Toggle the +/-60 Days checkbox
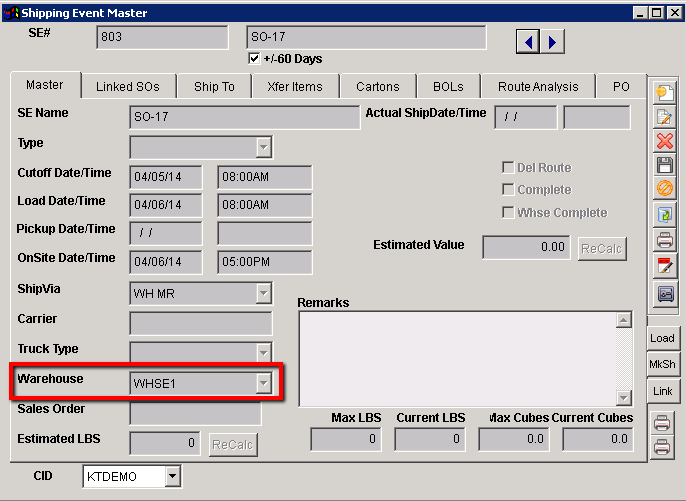Viewport: 686px width, 501px height. point(253,59)
